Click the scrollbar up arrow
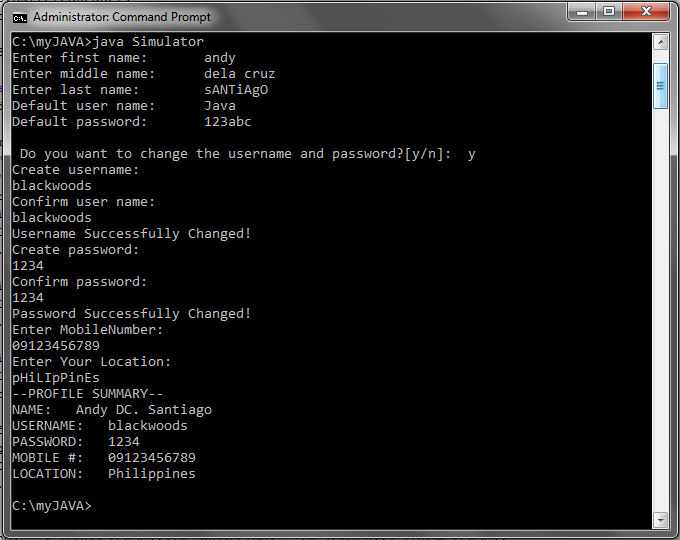The width and height of the screenshot is (680, 540). (x=660, y=43)
